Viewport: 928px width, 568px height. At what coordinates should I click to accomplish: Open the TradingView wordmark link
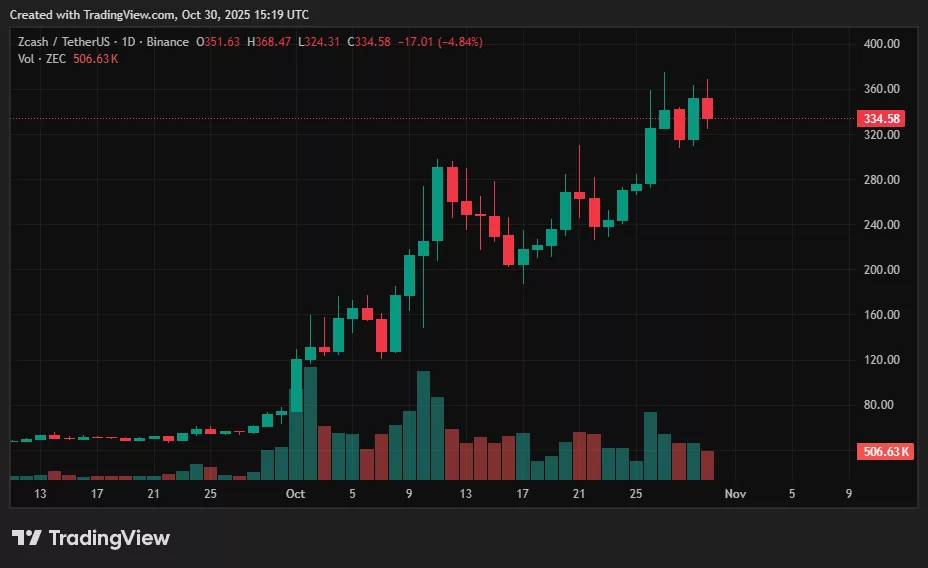click(x=109, y=538)
